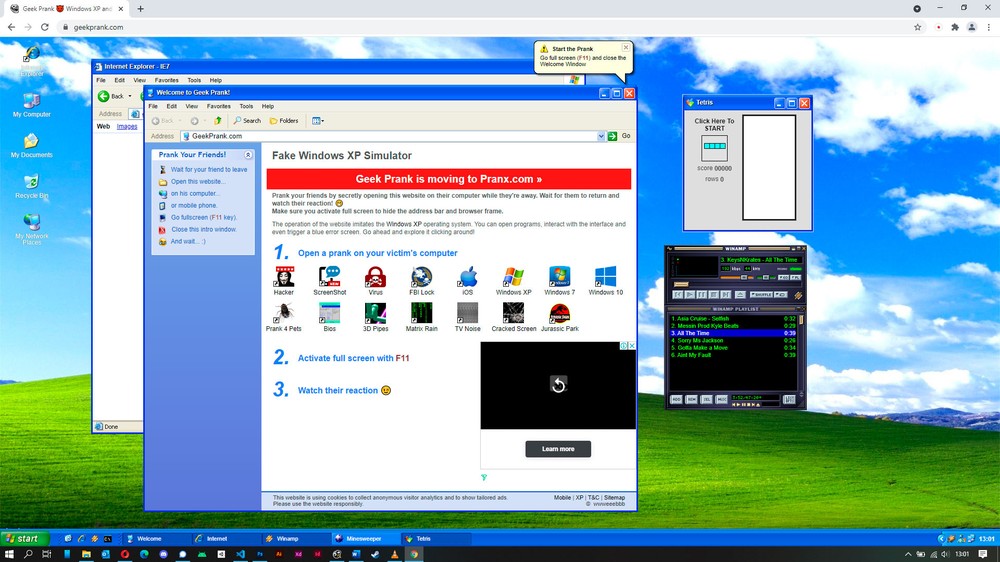Screen dimensions: 1000x562
Task: Open My Network Places desktop icon
Action: pos(31,230)
